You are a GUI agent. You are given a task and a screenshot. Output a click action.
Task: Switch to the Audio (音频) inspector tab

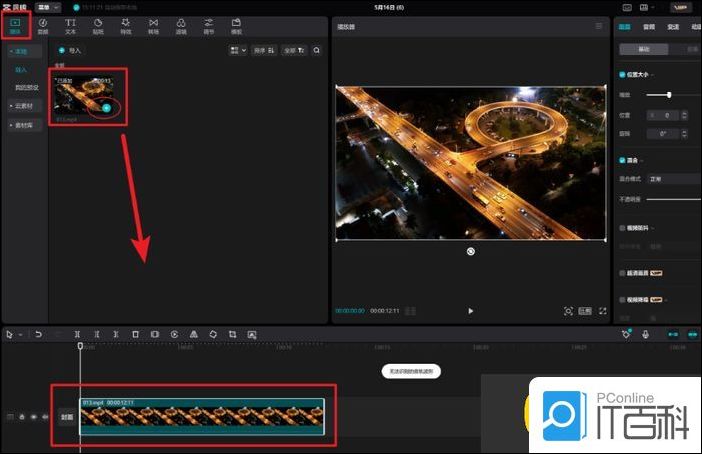coord(649,27)
